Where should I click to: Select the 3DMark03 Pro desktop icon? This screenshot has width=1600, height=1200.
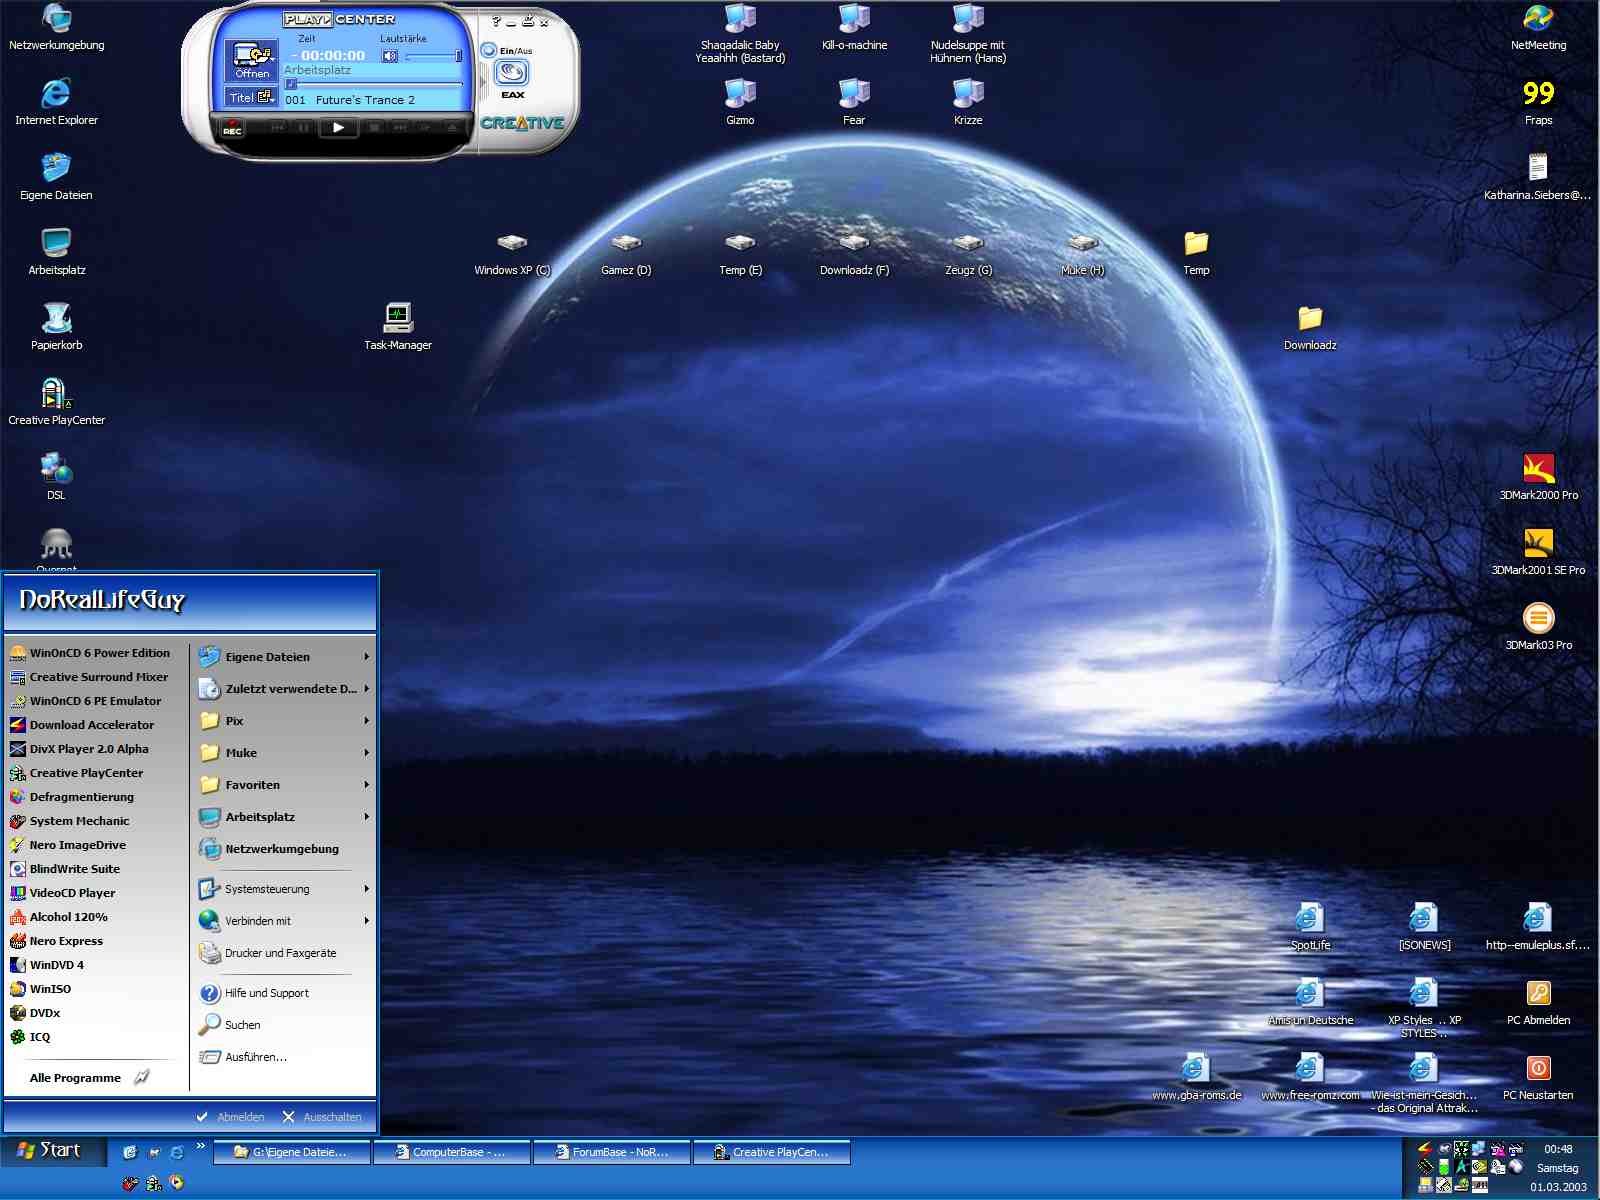click(x=1538, y=627)
